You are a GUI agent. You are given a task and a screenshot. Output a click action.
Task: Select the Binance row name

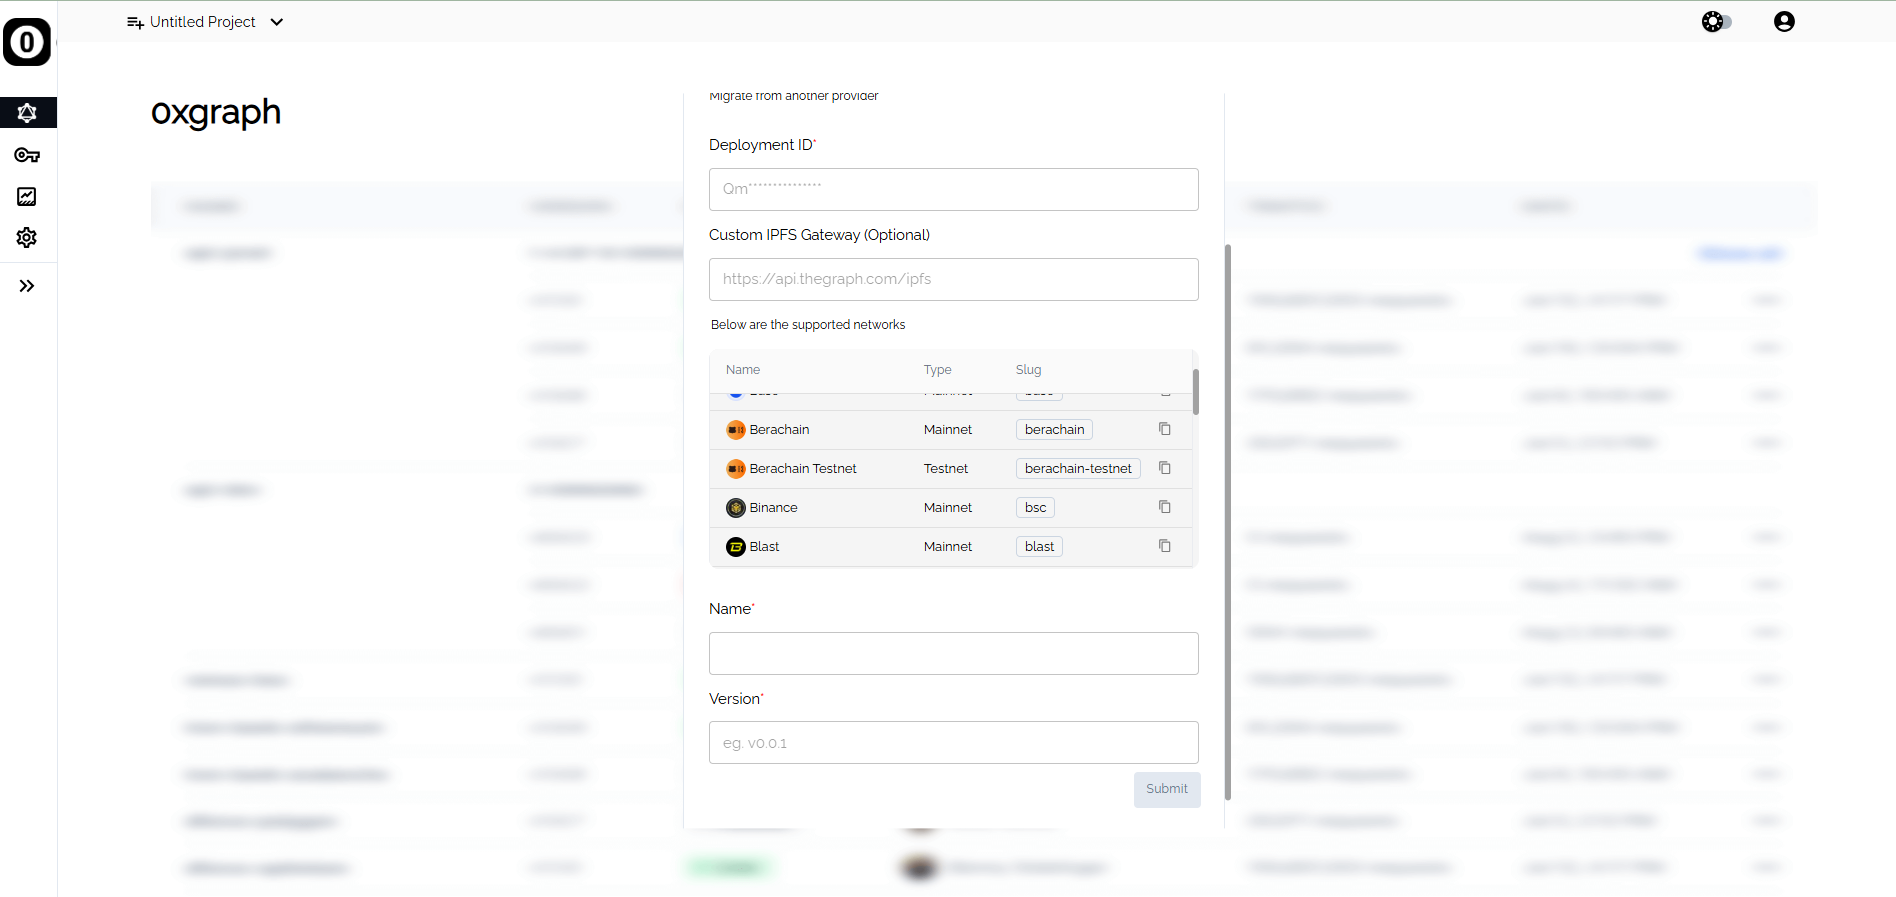[x=773, y=508]
